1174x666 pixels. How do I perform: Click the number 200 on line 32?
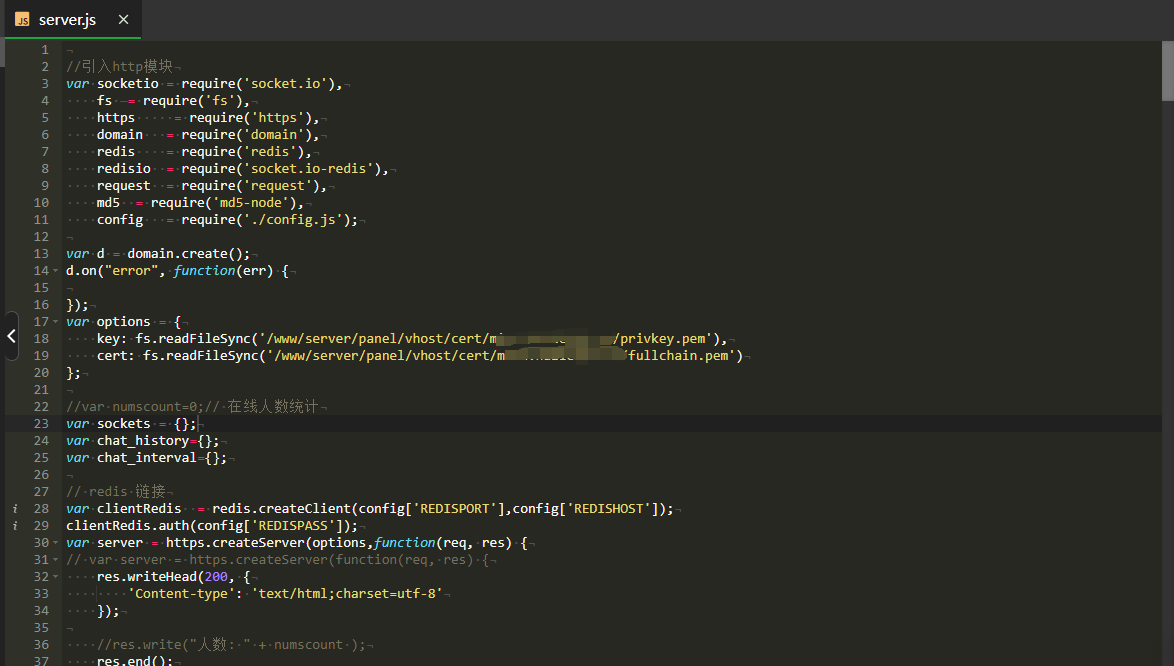(216, 577)
